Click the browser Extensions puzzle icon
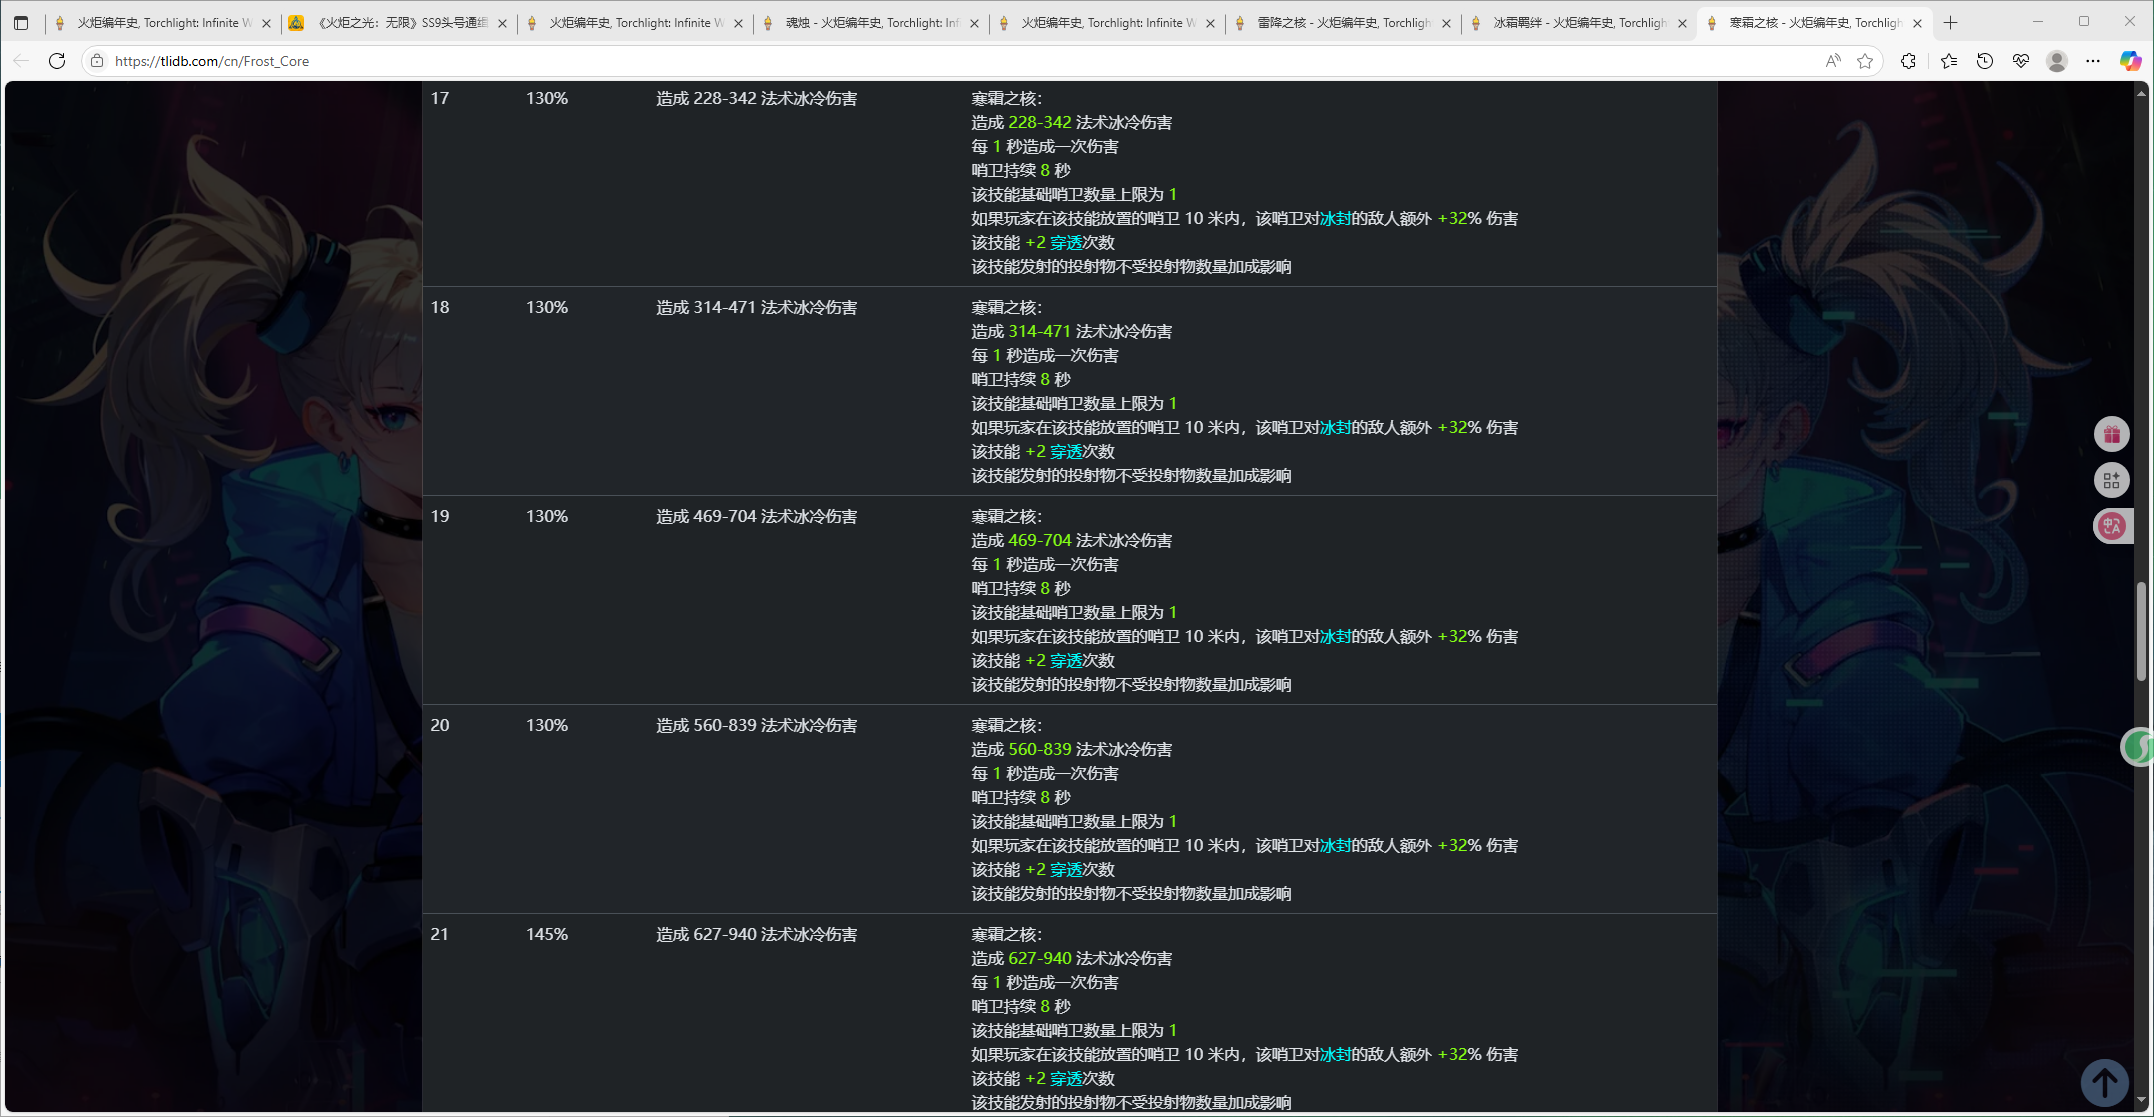Screen dimensions: 2154x1117 point(1908,61)
